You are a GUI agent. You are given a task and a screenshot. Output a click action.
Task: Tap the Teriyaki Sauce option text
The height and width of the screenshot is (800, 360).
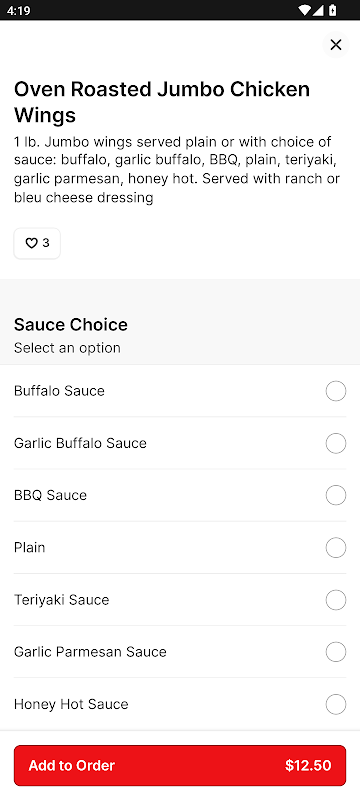click(61, 599)
